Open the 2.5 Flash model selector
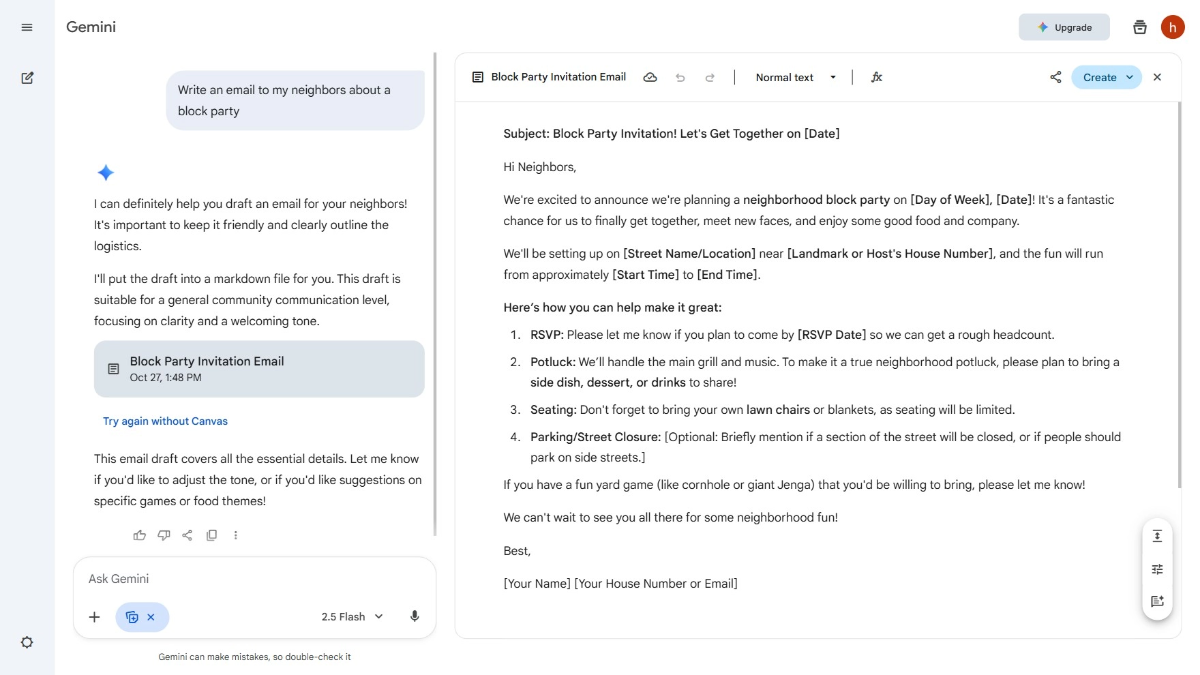Screen dimensions: 1200x675 pos(352,617)
